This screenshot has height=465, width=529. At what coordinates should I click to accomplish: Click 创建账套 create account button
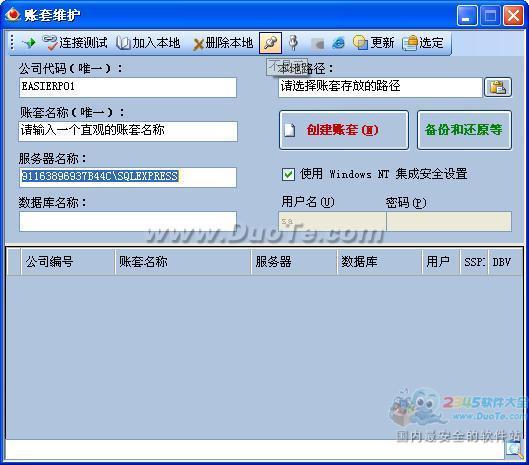[344, 130]
